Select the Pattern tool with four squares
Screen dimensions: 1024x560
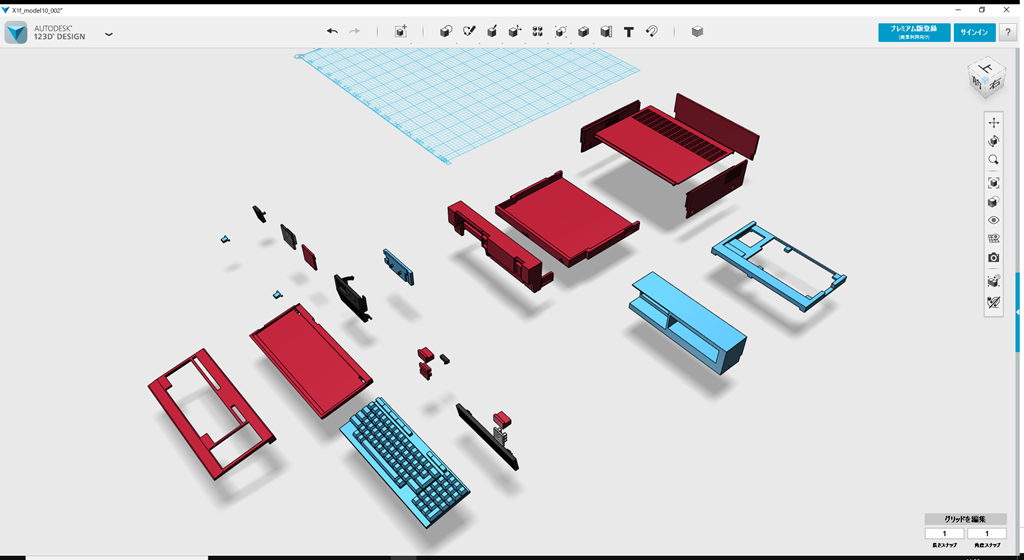click(x=538, y=32)
